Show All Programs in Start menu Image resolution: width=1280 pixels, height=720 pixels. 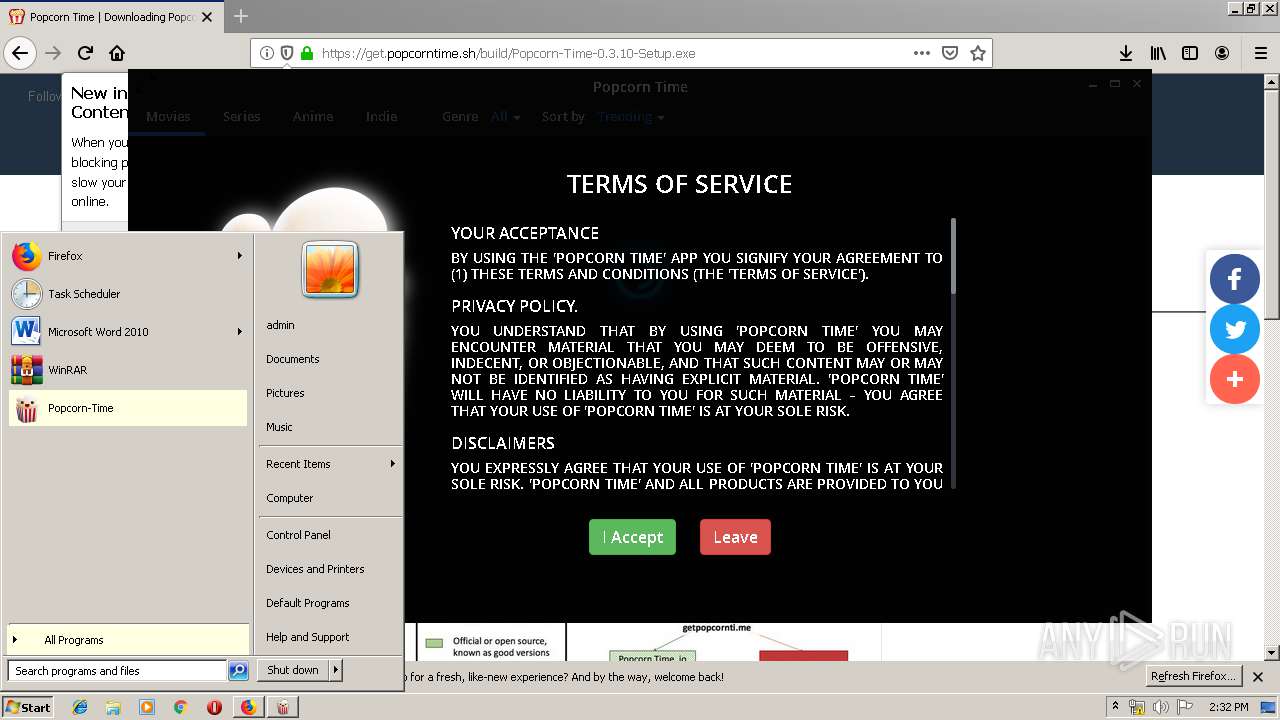point(127,640)
